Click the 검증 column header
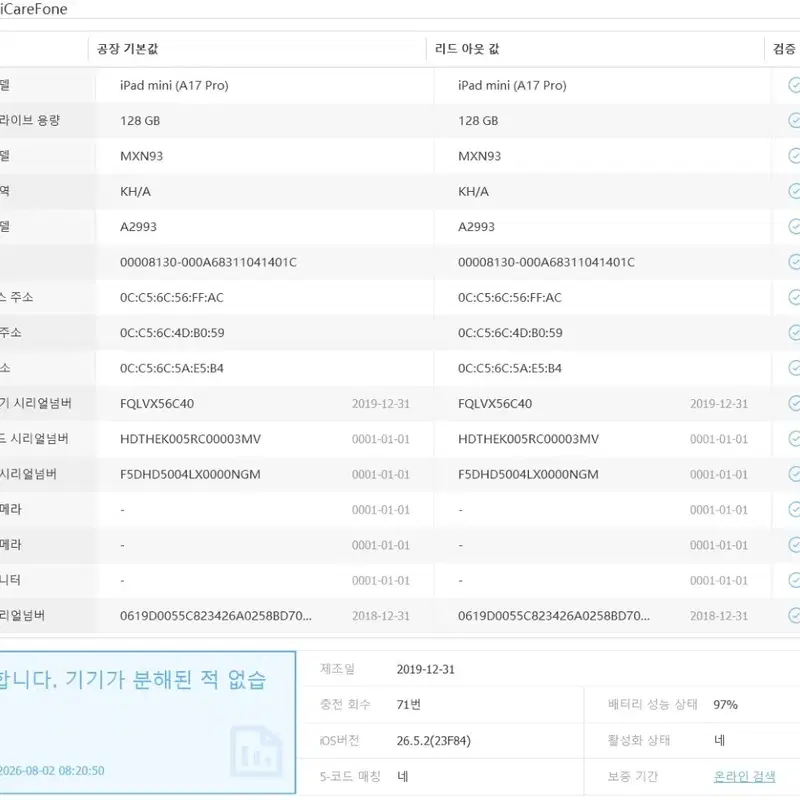 (x=784, y=49)
